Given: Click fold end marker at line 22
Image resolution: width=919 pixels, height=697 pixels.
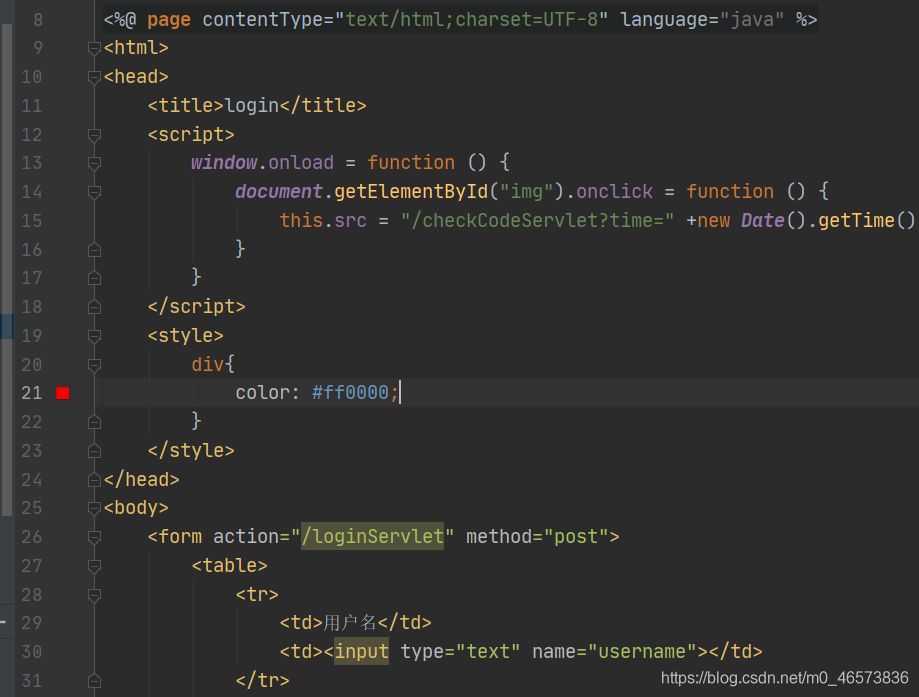Looking at the screenshot, I should (94, 422).
